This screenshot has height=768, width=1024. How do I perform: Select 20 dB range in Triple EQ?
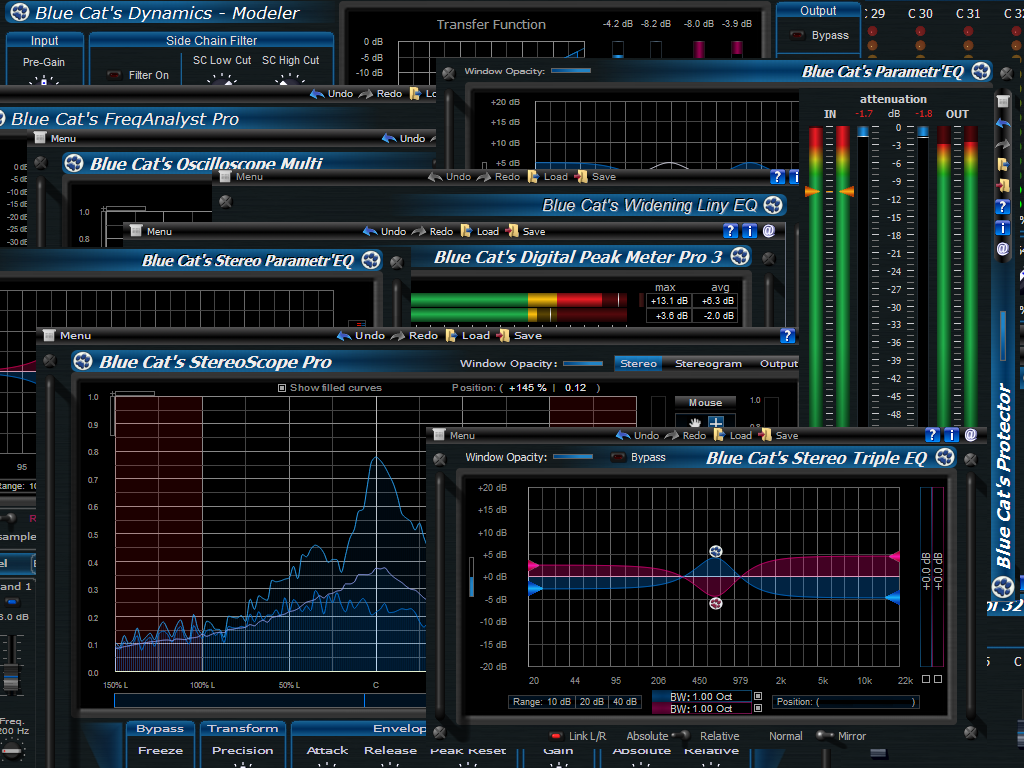(x=592, y=701)
